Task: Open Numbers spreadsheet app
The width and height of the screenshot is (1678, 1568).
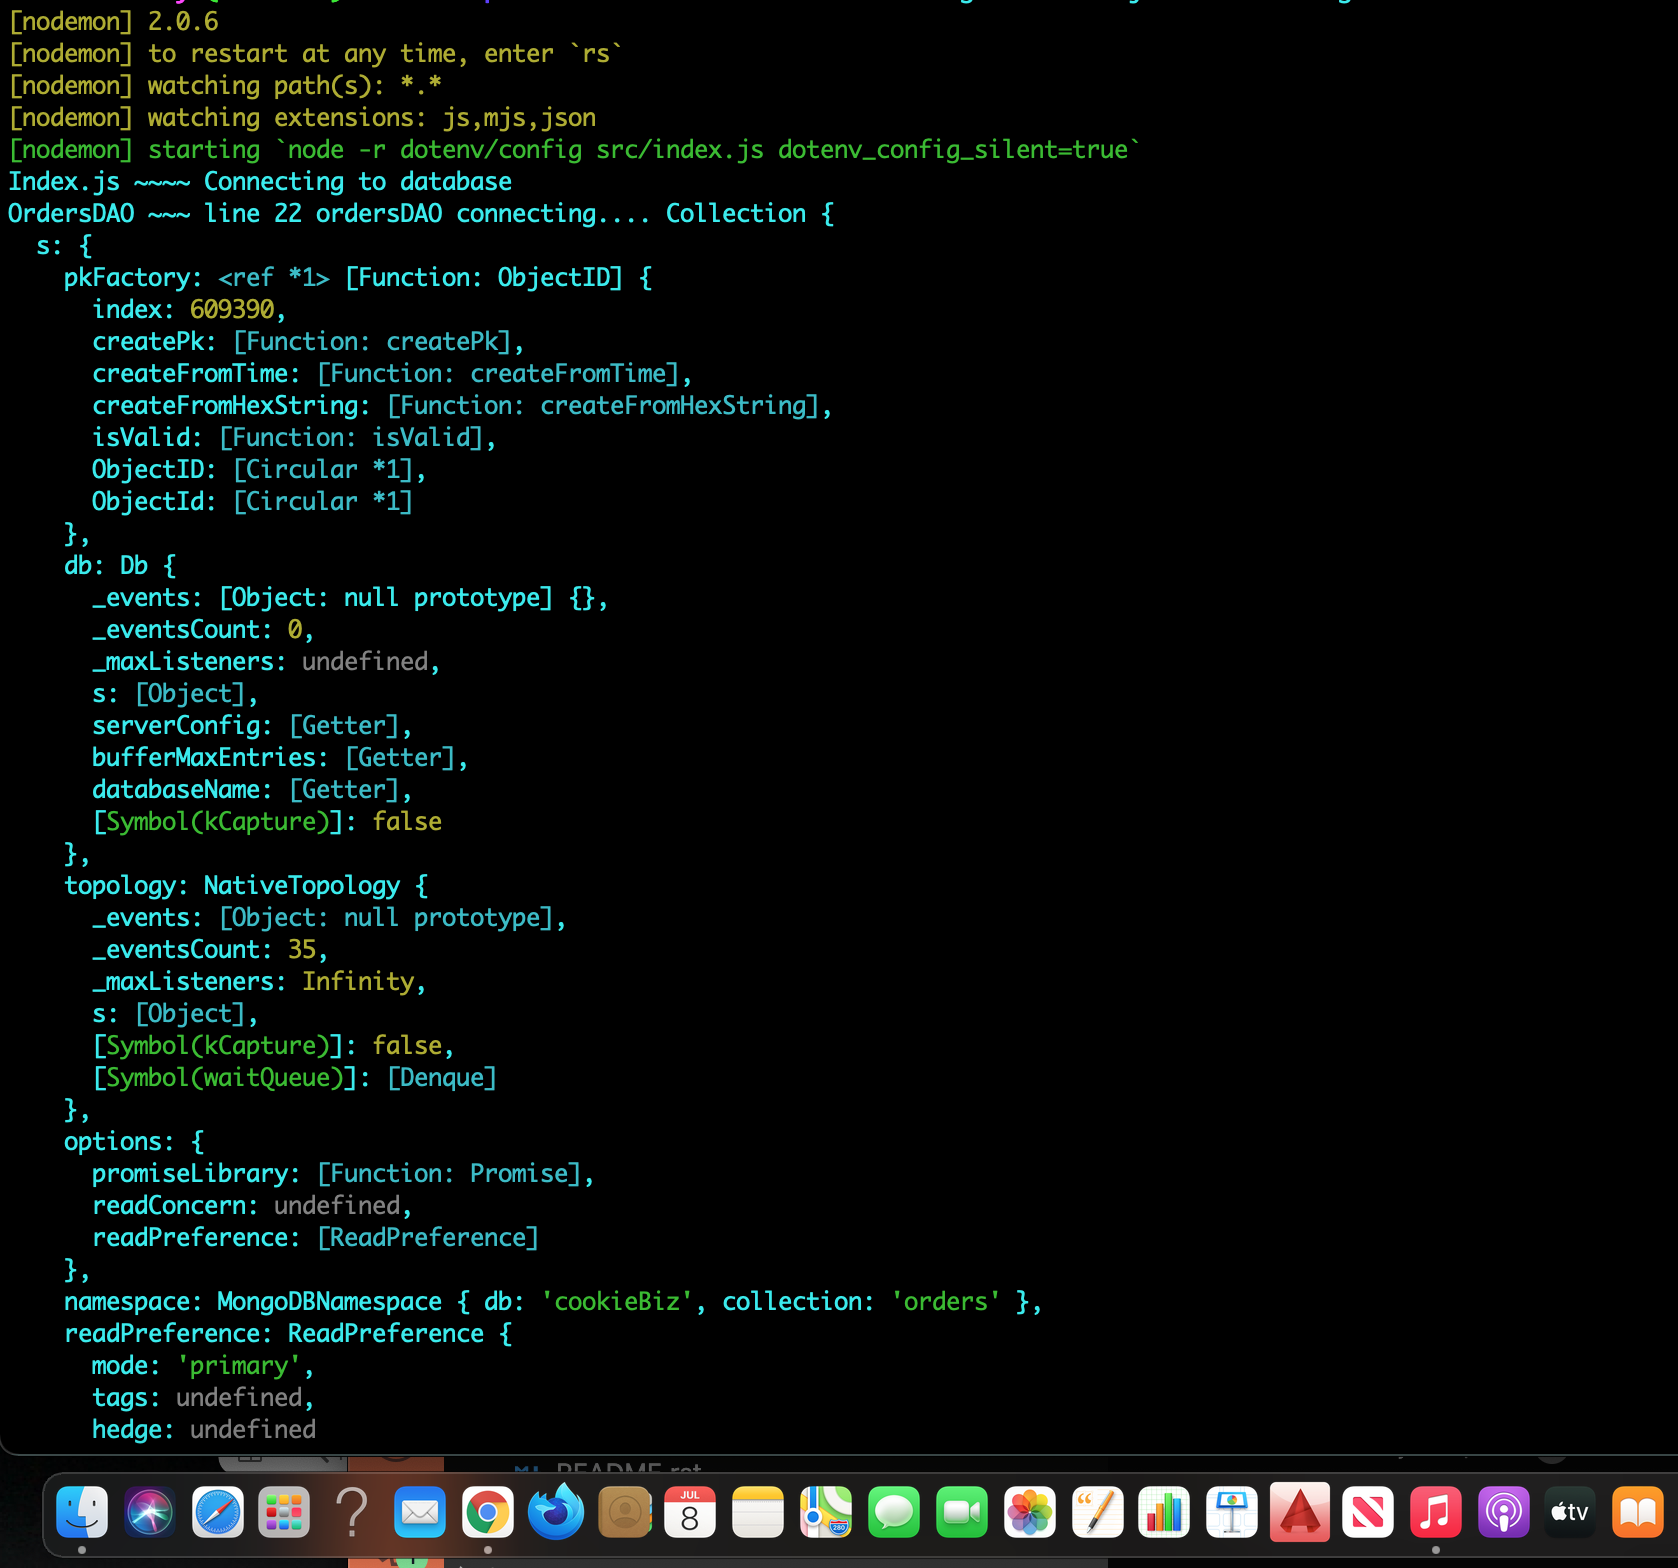Action: 1164,1512
